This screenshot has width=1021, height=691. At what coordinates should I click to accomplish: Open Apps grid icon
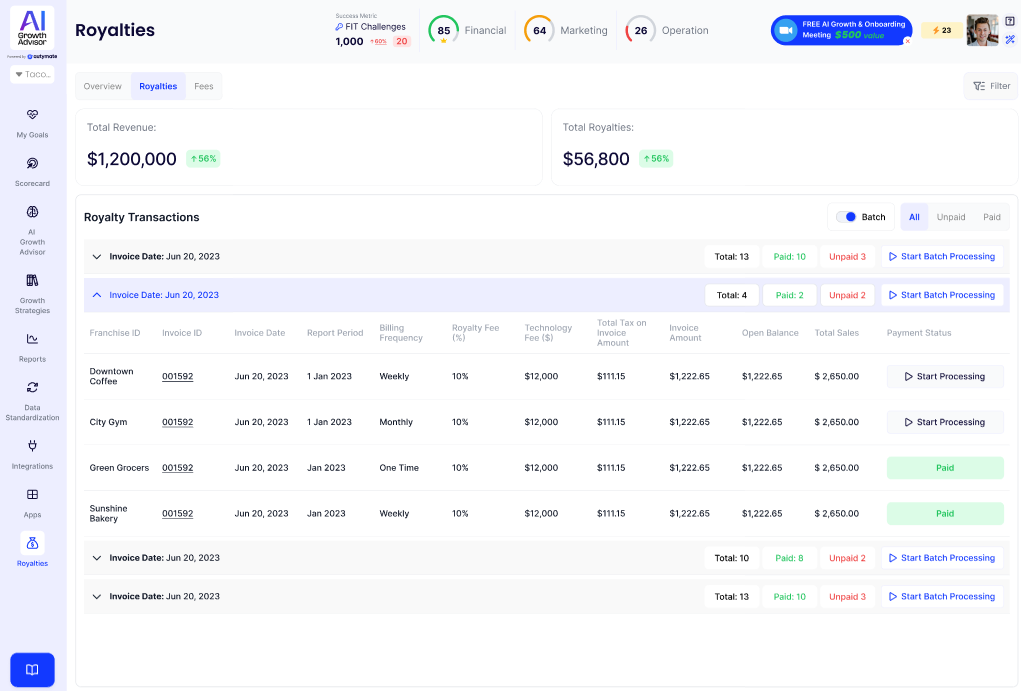click(32, 495)
